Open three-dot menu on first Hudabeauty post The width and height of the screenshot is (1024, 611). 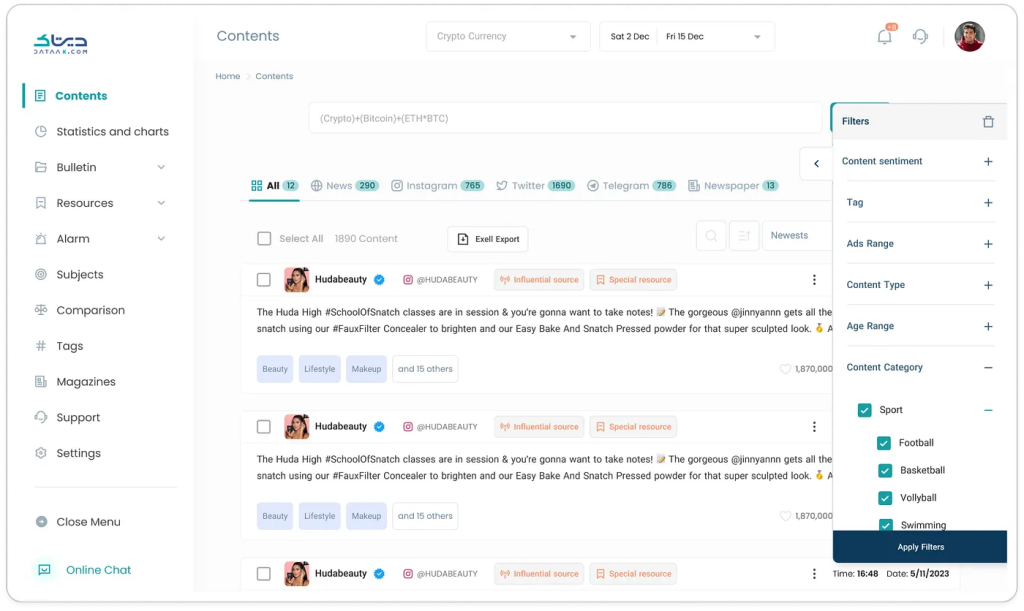(x=814, y=280)
